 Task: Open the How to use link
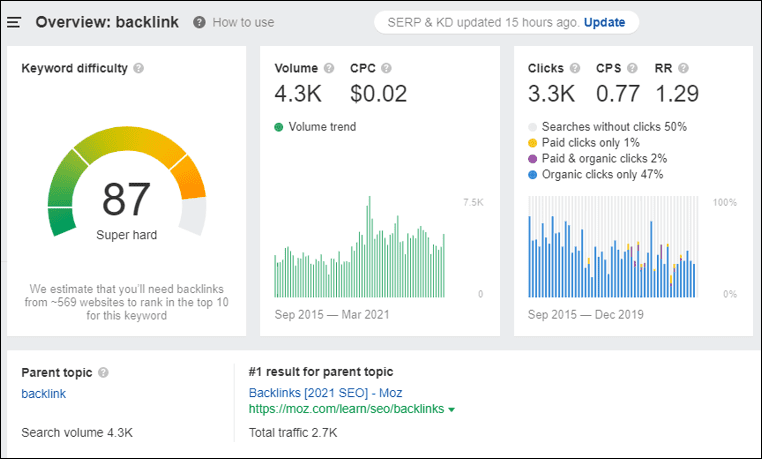[243, 22]
